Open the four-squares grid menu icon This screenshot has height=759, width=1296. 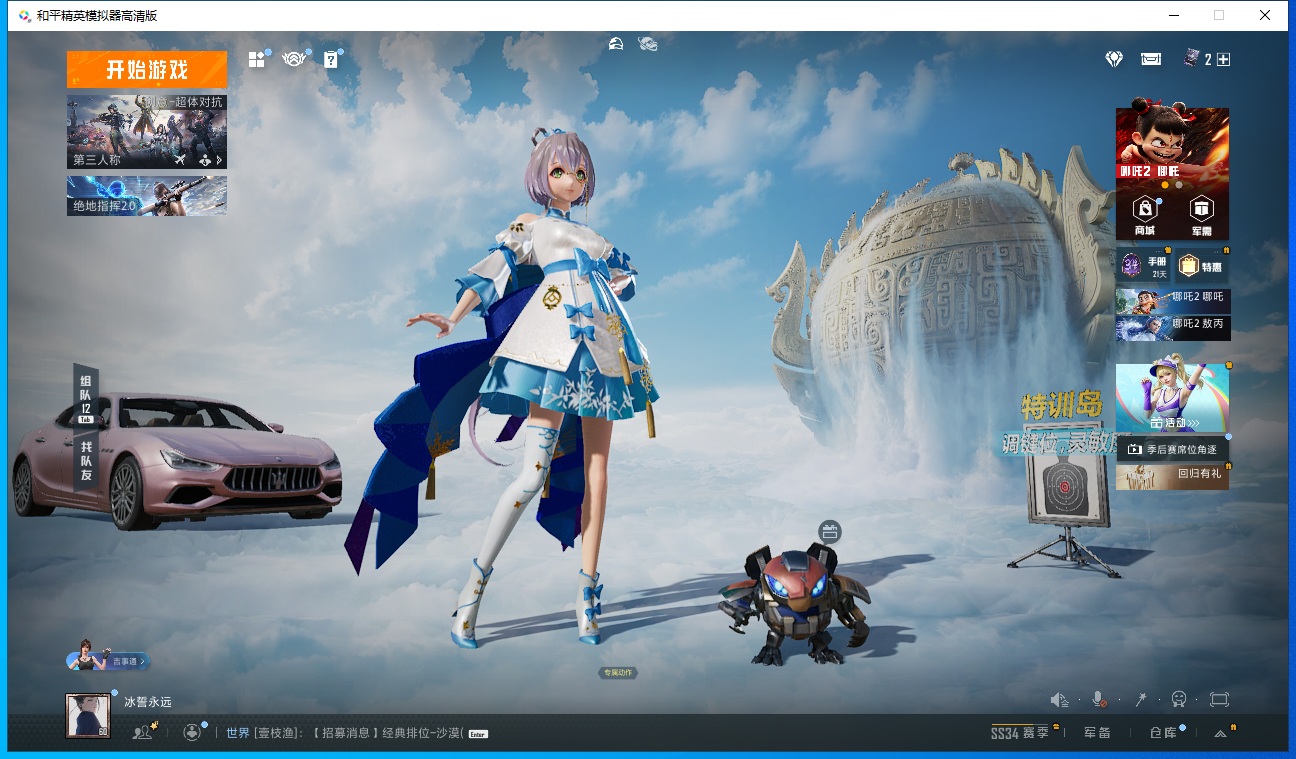(x=257, y=60)
